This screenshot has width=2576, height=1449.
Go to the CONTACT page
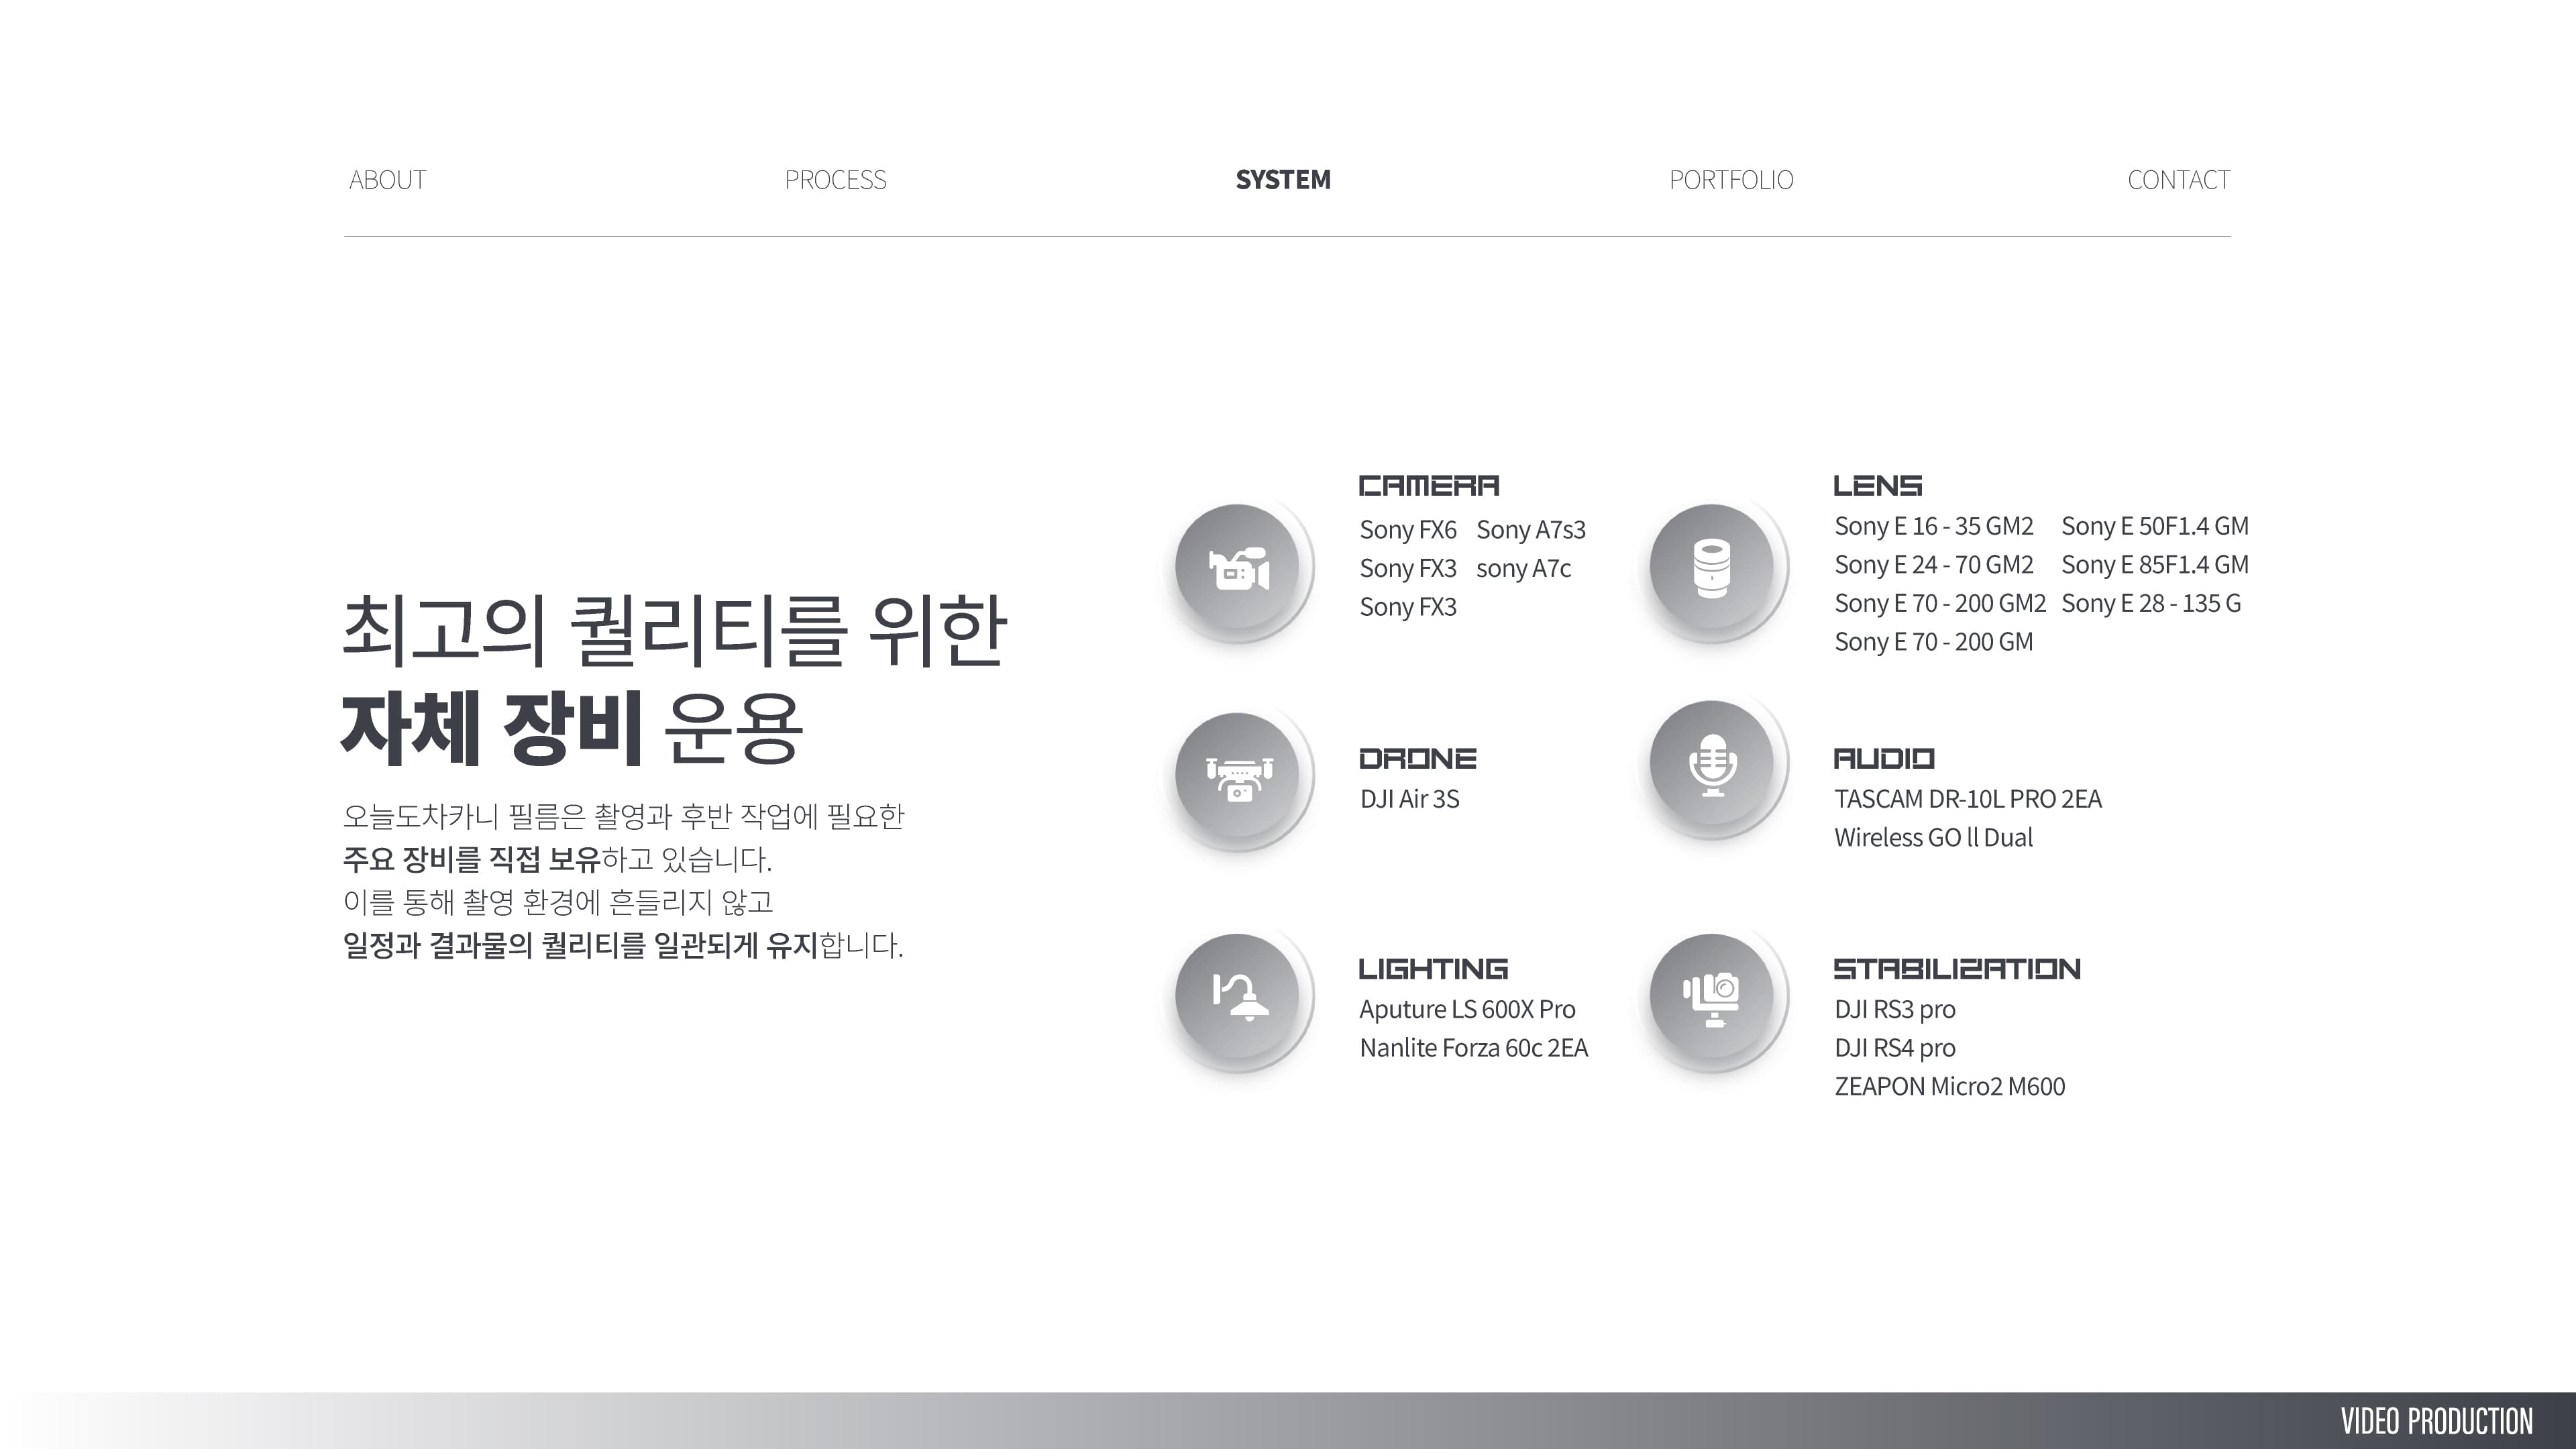click(x=2179, y=180)
